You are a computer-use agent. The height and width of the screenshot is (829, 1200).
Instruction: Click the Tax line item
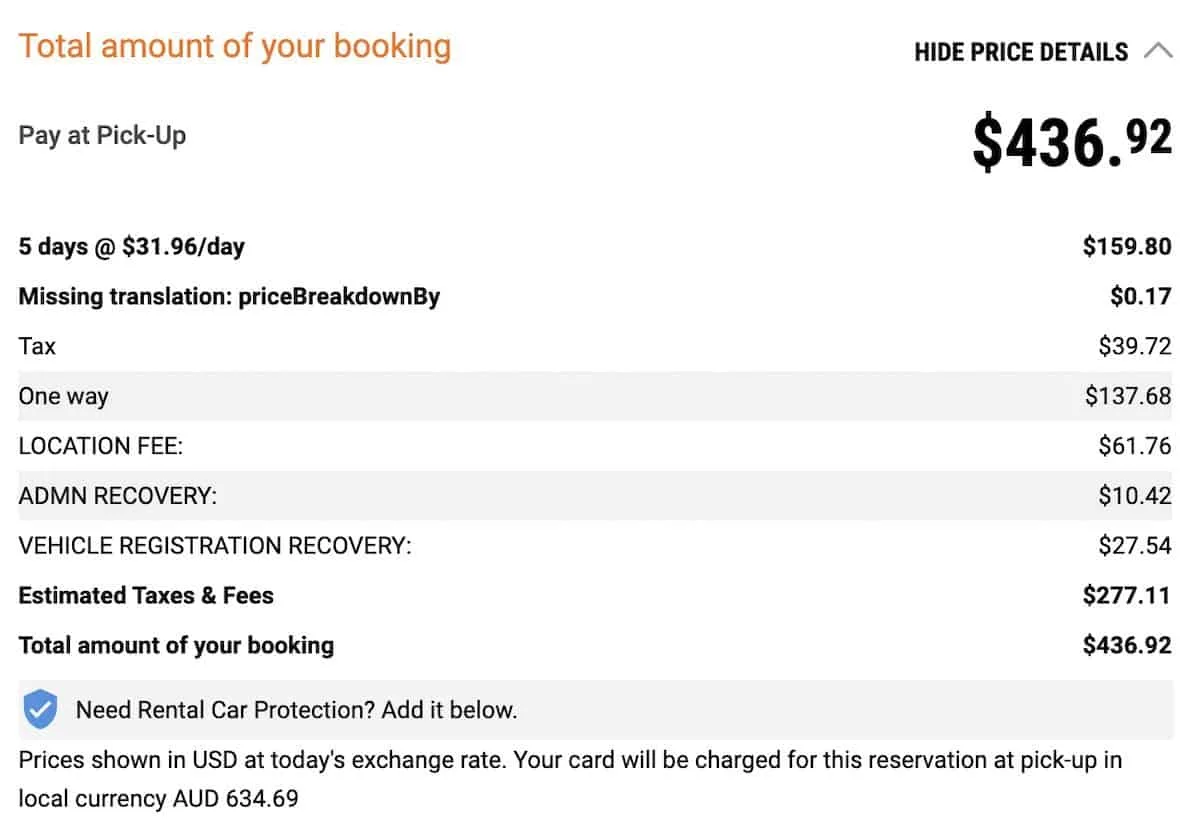pyautogui.click(x=595, y=346)
